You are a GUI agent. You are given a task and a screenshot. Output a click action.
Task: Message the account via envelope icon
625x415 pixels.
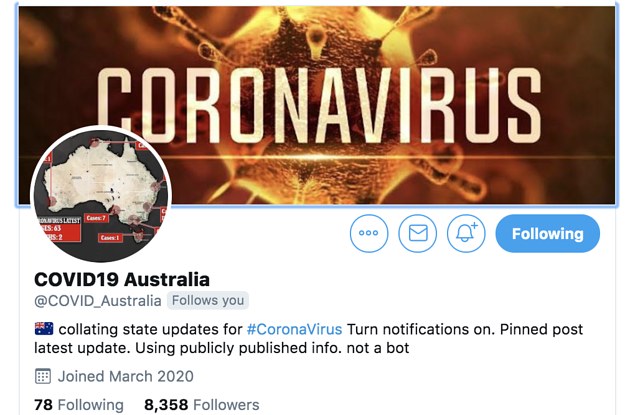click(417, 233)
